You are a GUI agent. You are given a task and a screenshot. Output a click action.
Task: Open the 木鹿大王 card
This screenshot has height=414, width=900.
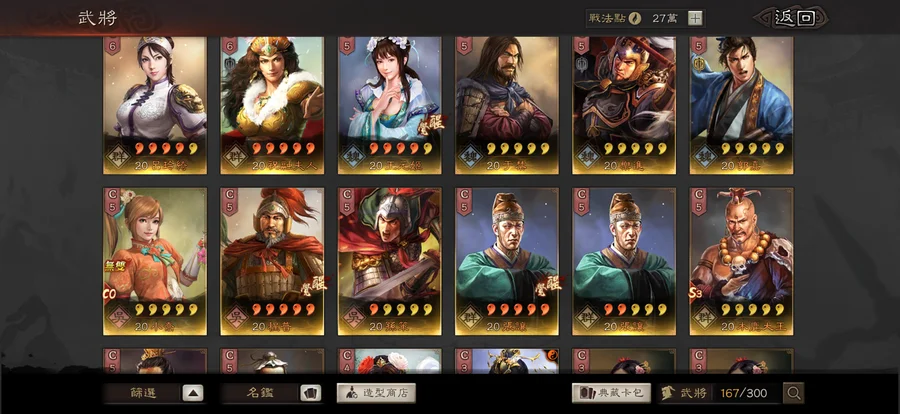click(x=742, y=261)
